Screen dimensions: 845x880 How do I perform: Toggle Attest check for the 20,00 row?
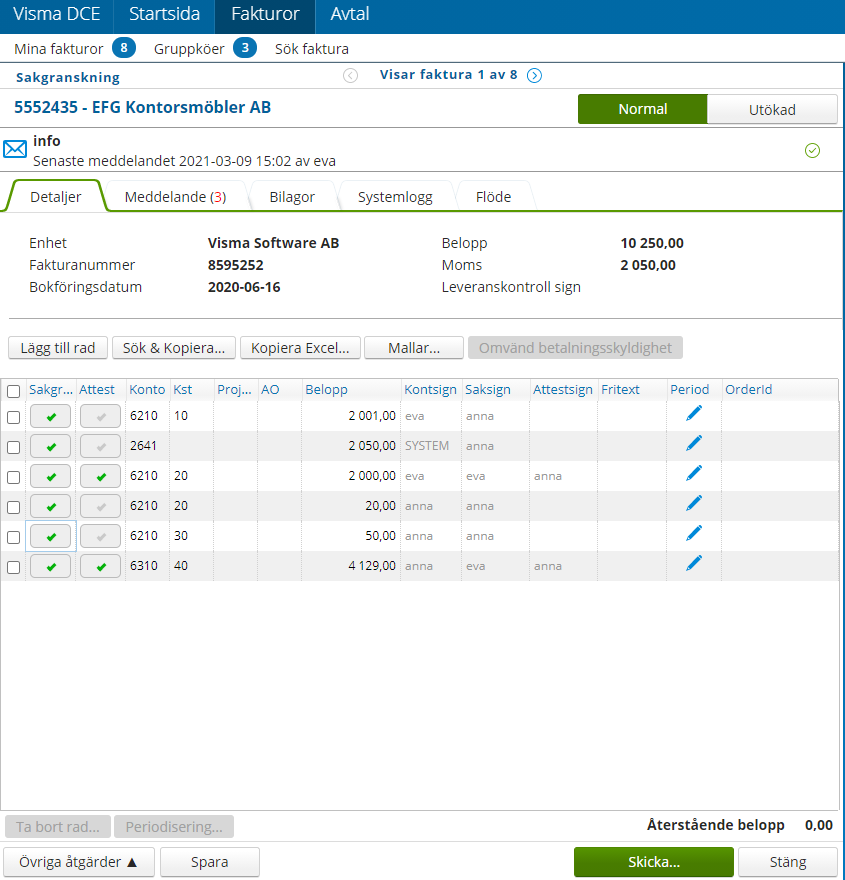[100, 506]
